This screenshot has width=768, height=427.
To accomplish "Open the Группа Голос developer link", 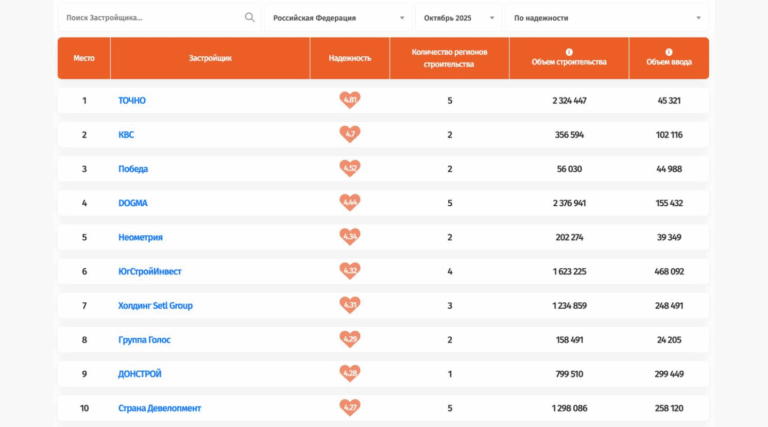I will click(x=144, y=340).
